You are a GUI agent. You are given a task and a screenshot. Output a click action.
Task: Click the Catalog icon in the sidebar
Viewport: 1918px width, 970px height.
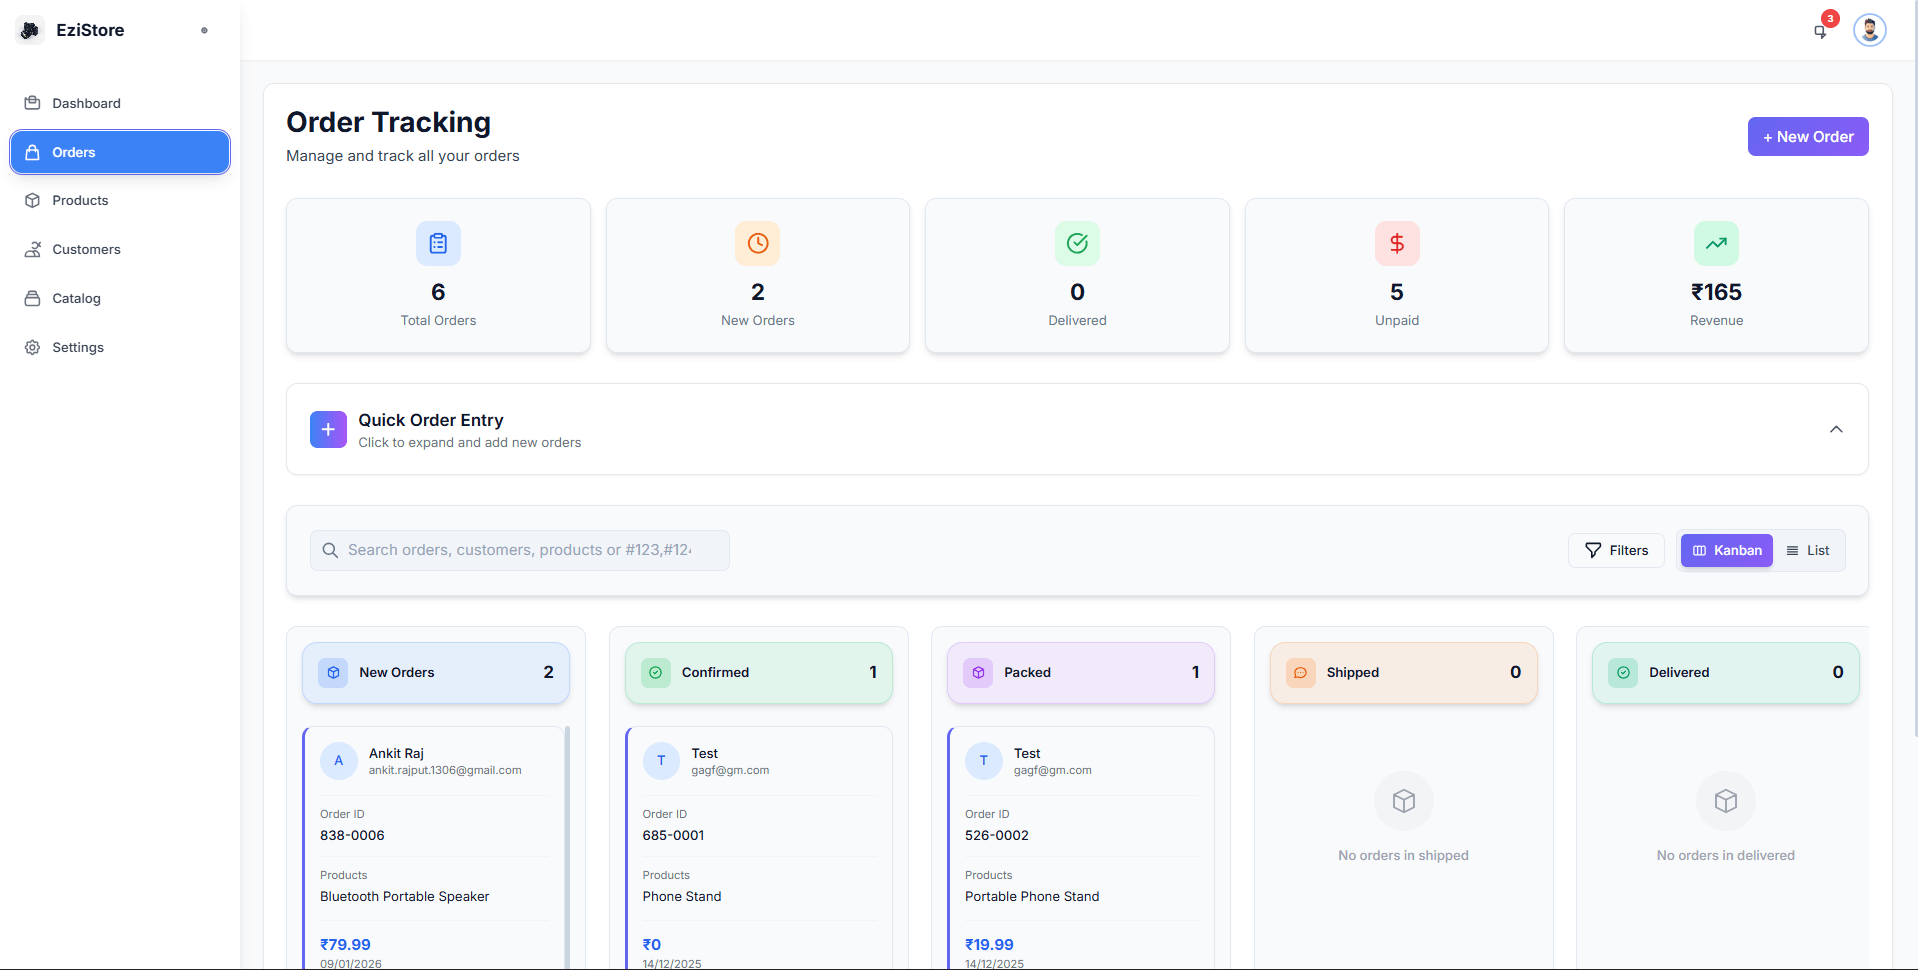pyautogui.click(x=33, y=298)
